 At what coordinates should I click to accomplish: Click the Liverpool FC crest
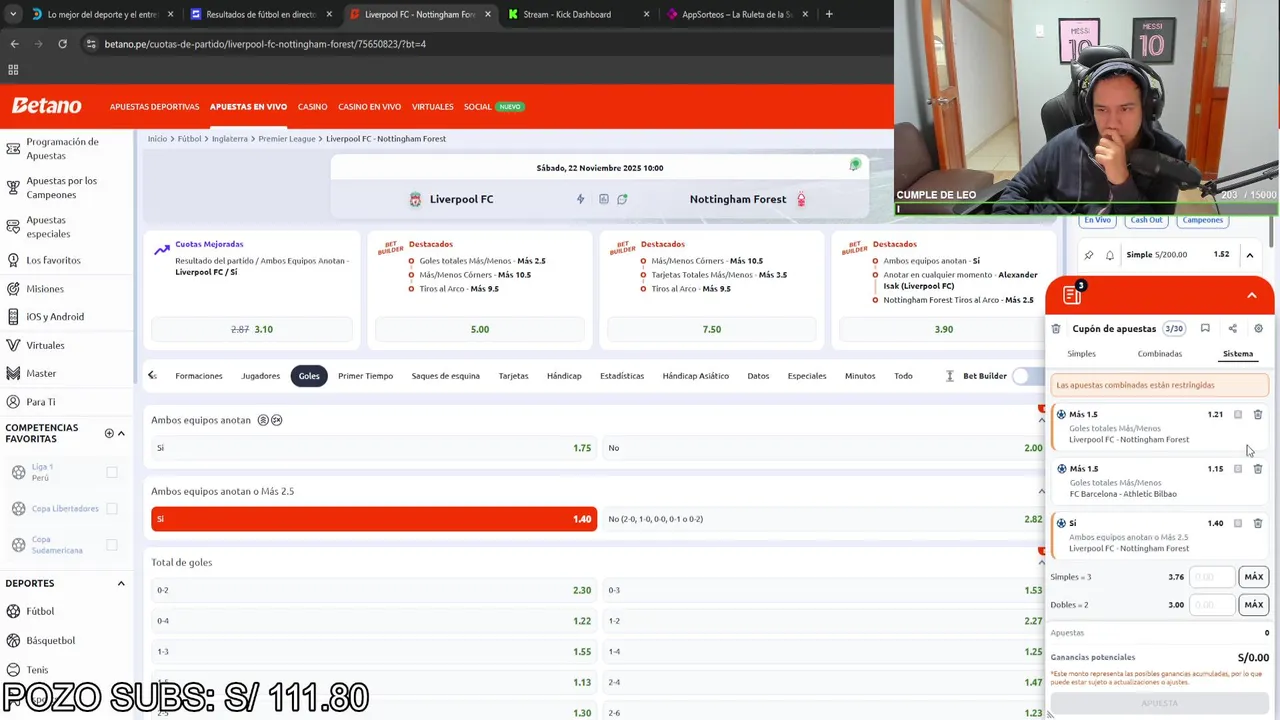coord(415,199)
